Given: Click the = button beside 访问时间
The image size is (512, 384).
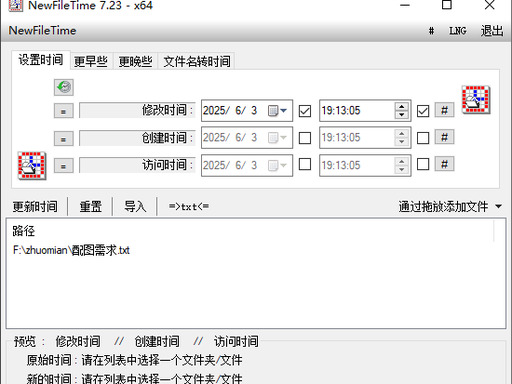Looking at the screenshot, I should coord(63,165).
